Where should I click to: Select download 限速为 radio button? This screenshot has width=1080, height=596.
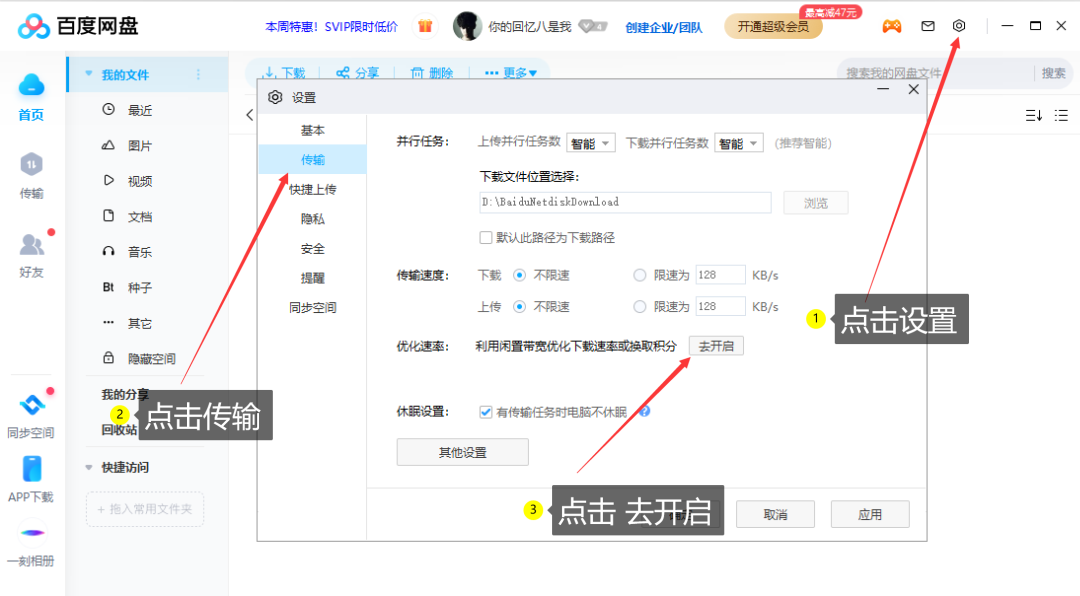pyautogui.click(x=639, y=275)
